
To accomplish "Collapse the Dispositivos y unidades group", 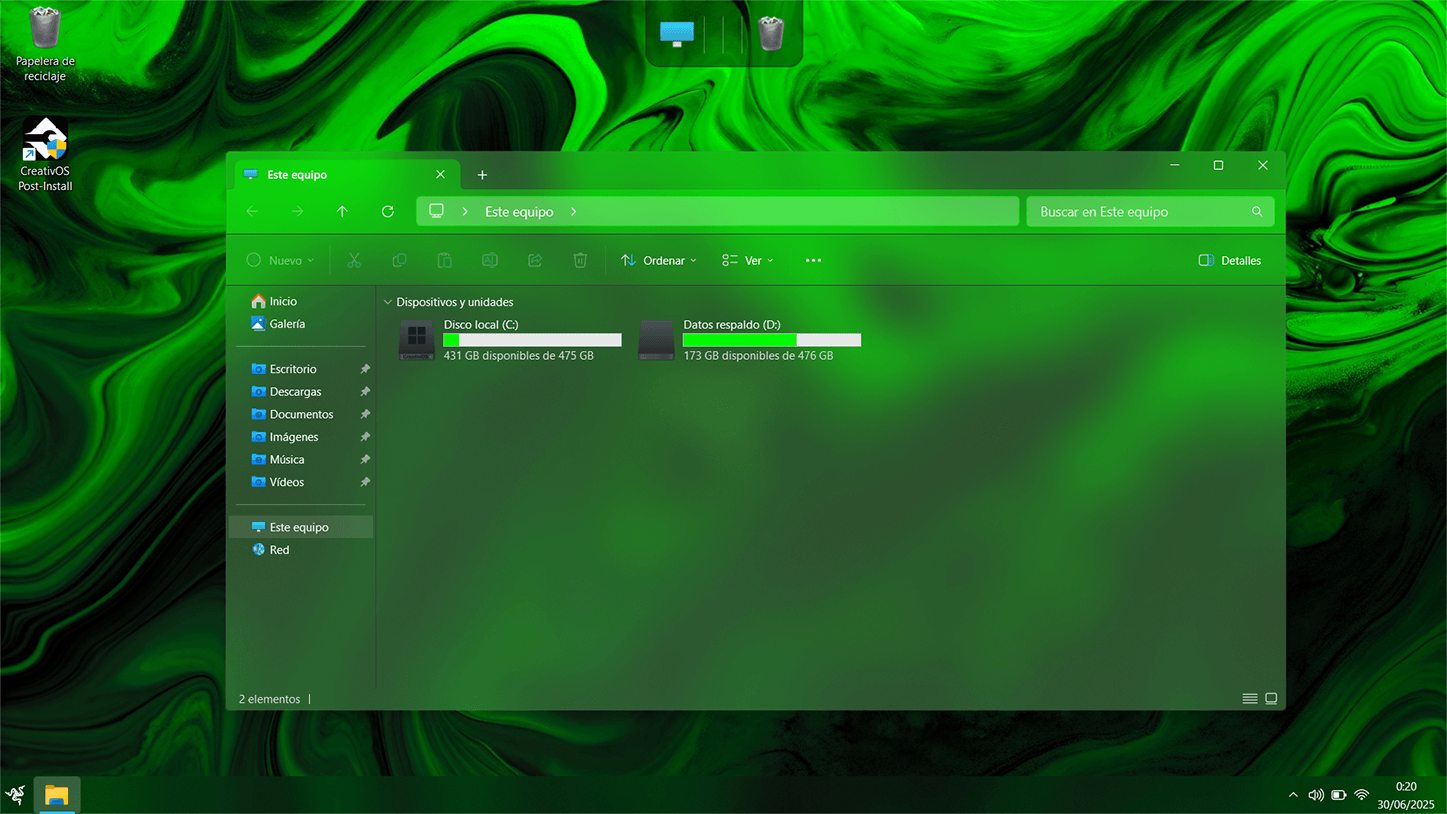I will (388, 302).
